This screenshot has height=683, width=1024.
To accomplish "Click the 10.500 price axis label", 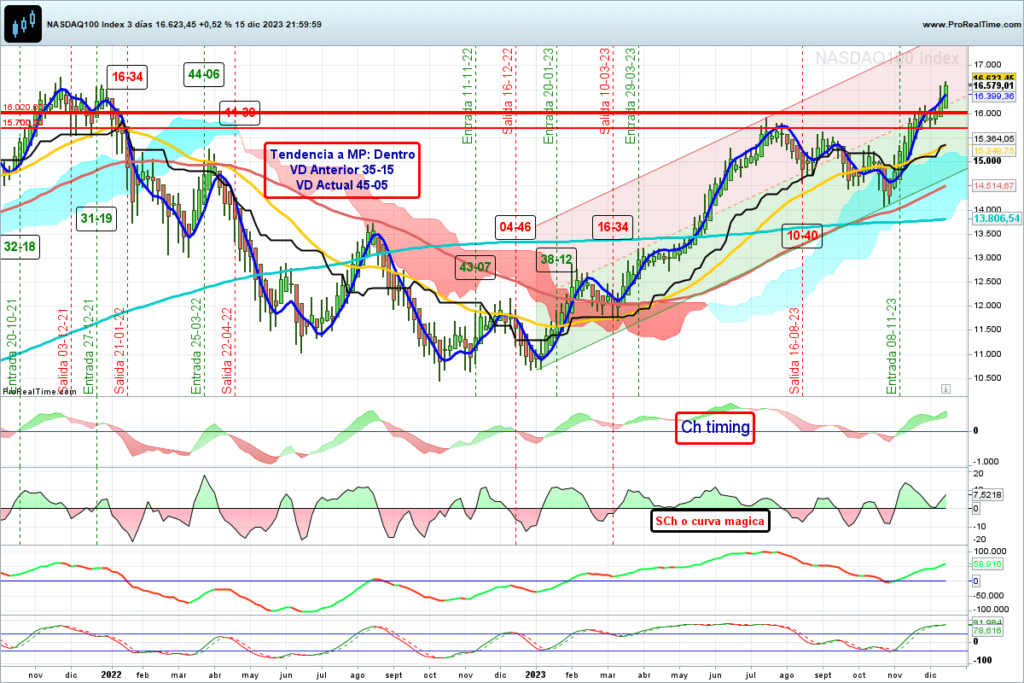I will (x=987, y=378).
